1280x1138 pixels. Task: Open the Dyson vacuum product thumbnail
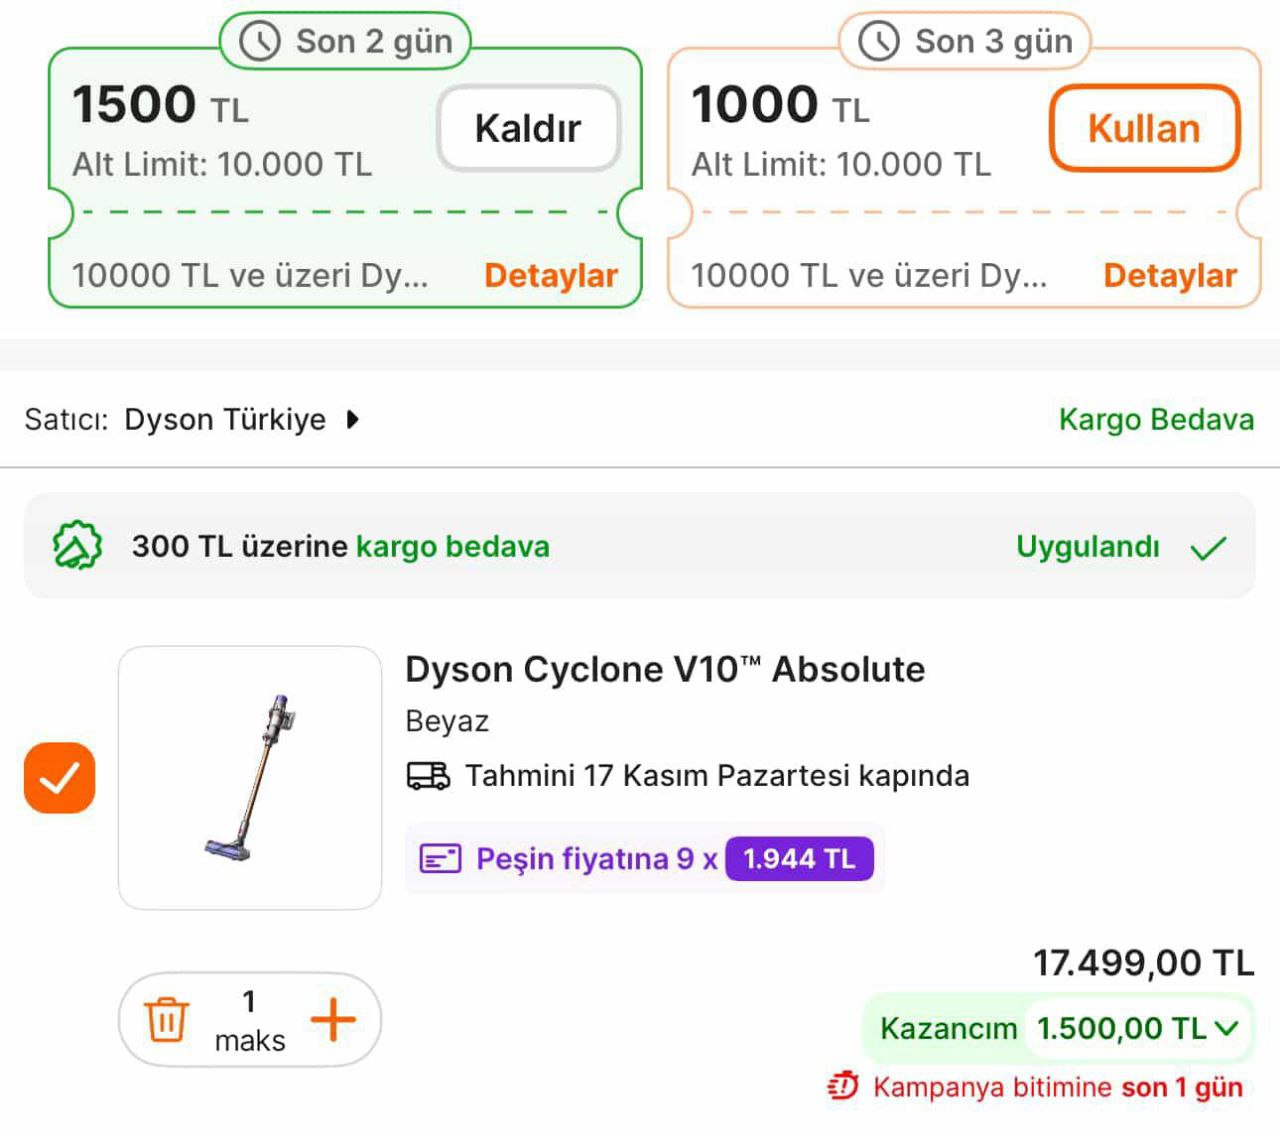(250, 778)
